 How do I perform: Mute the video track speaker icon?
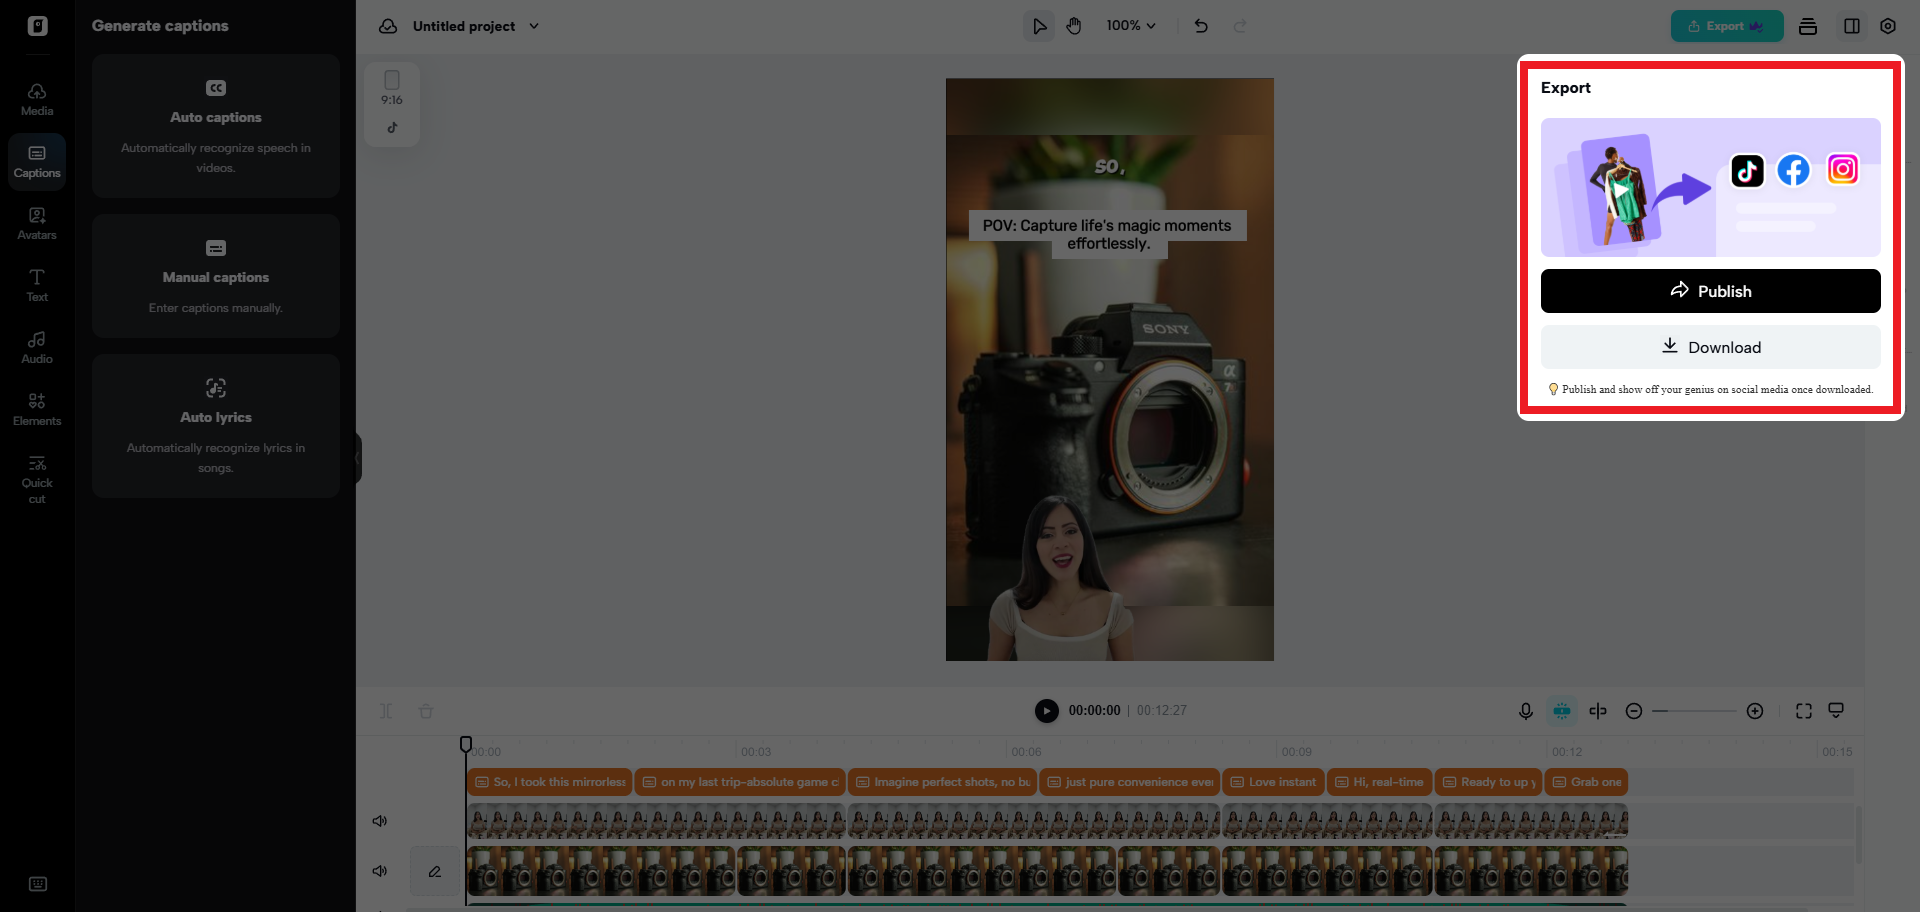(379, 870)
